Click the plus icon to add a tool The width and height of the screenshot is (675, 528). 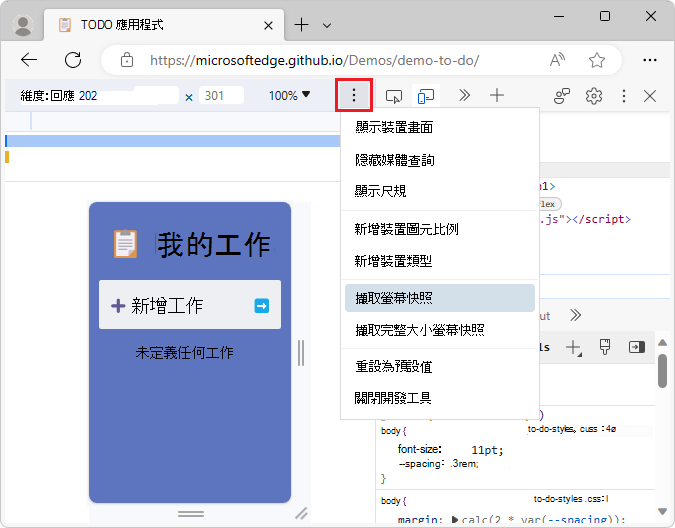click(497, 95)
